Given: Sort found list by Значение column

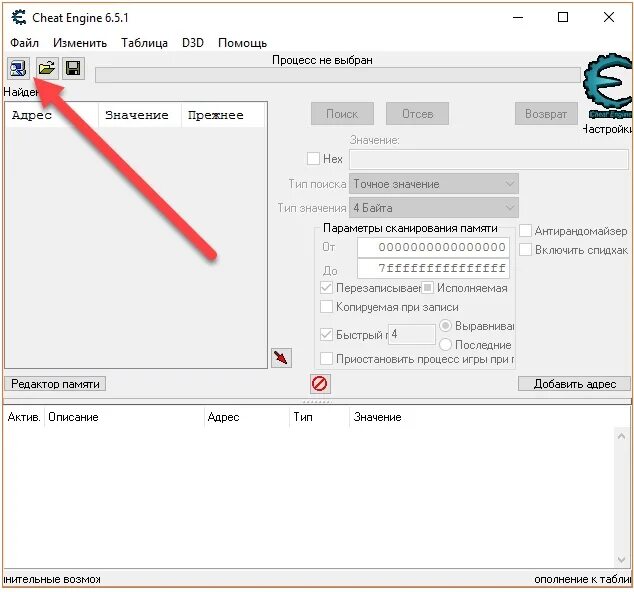Looking at the screenshot, I should click(x=139, y=115).
